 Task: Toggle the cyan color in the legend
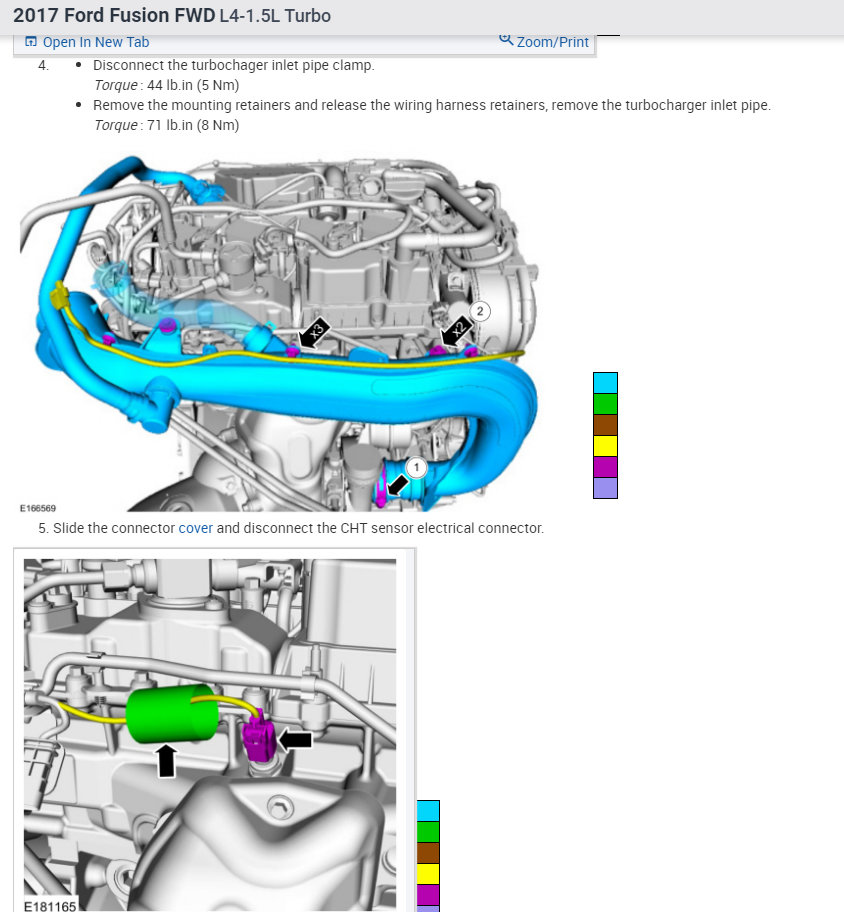[x=605, y=382]
